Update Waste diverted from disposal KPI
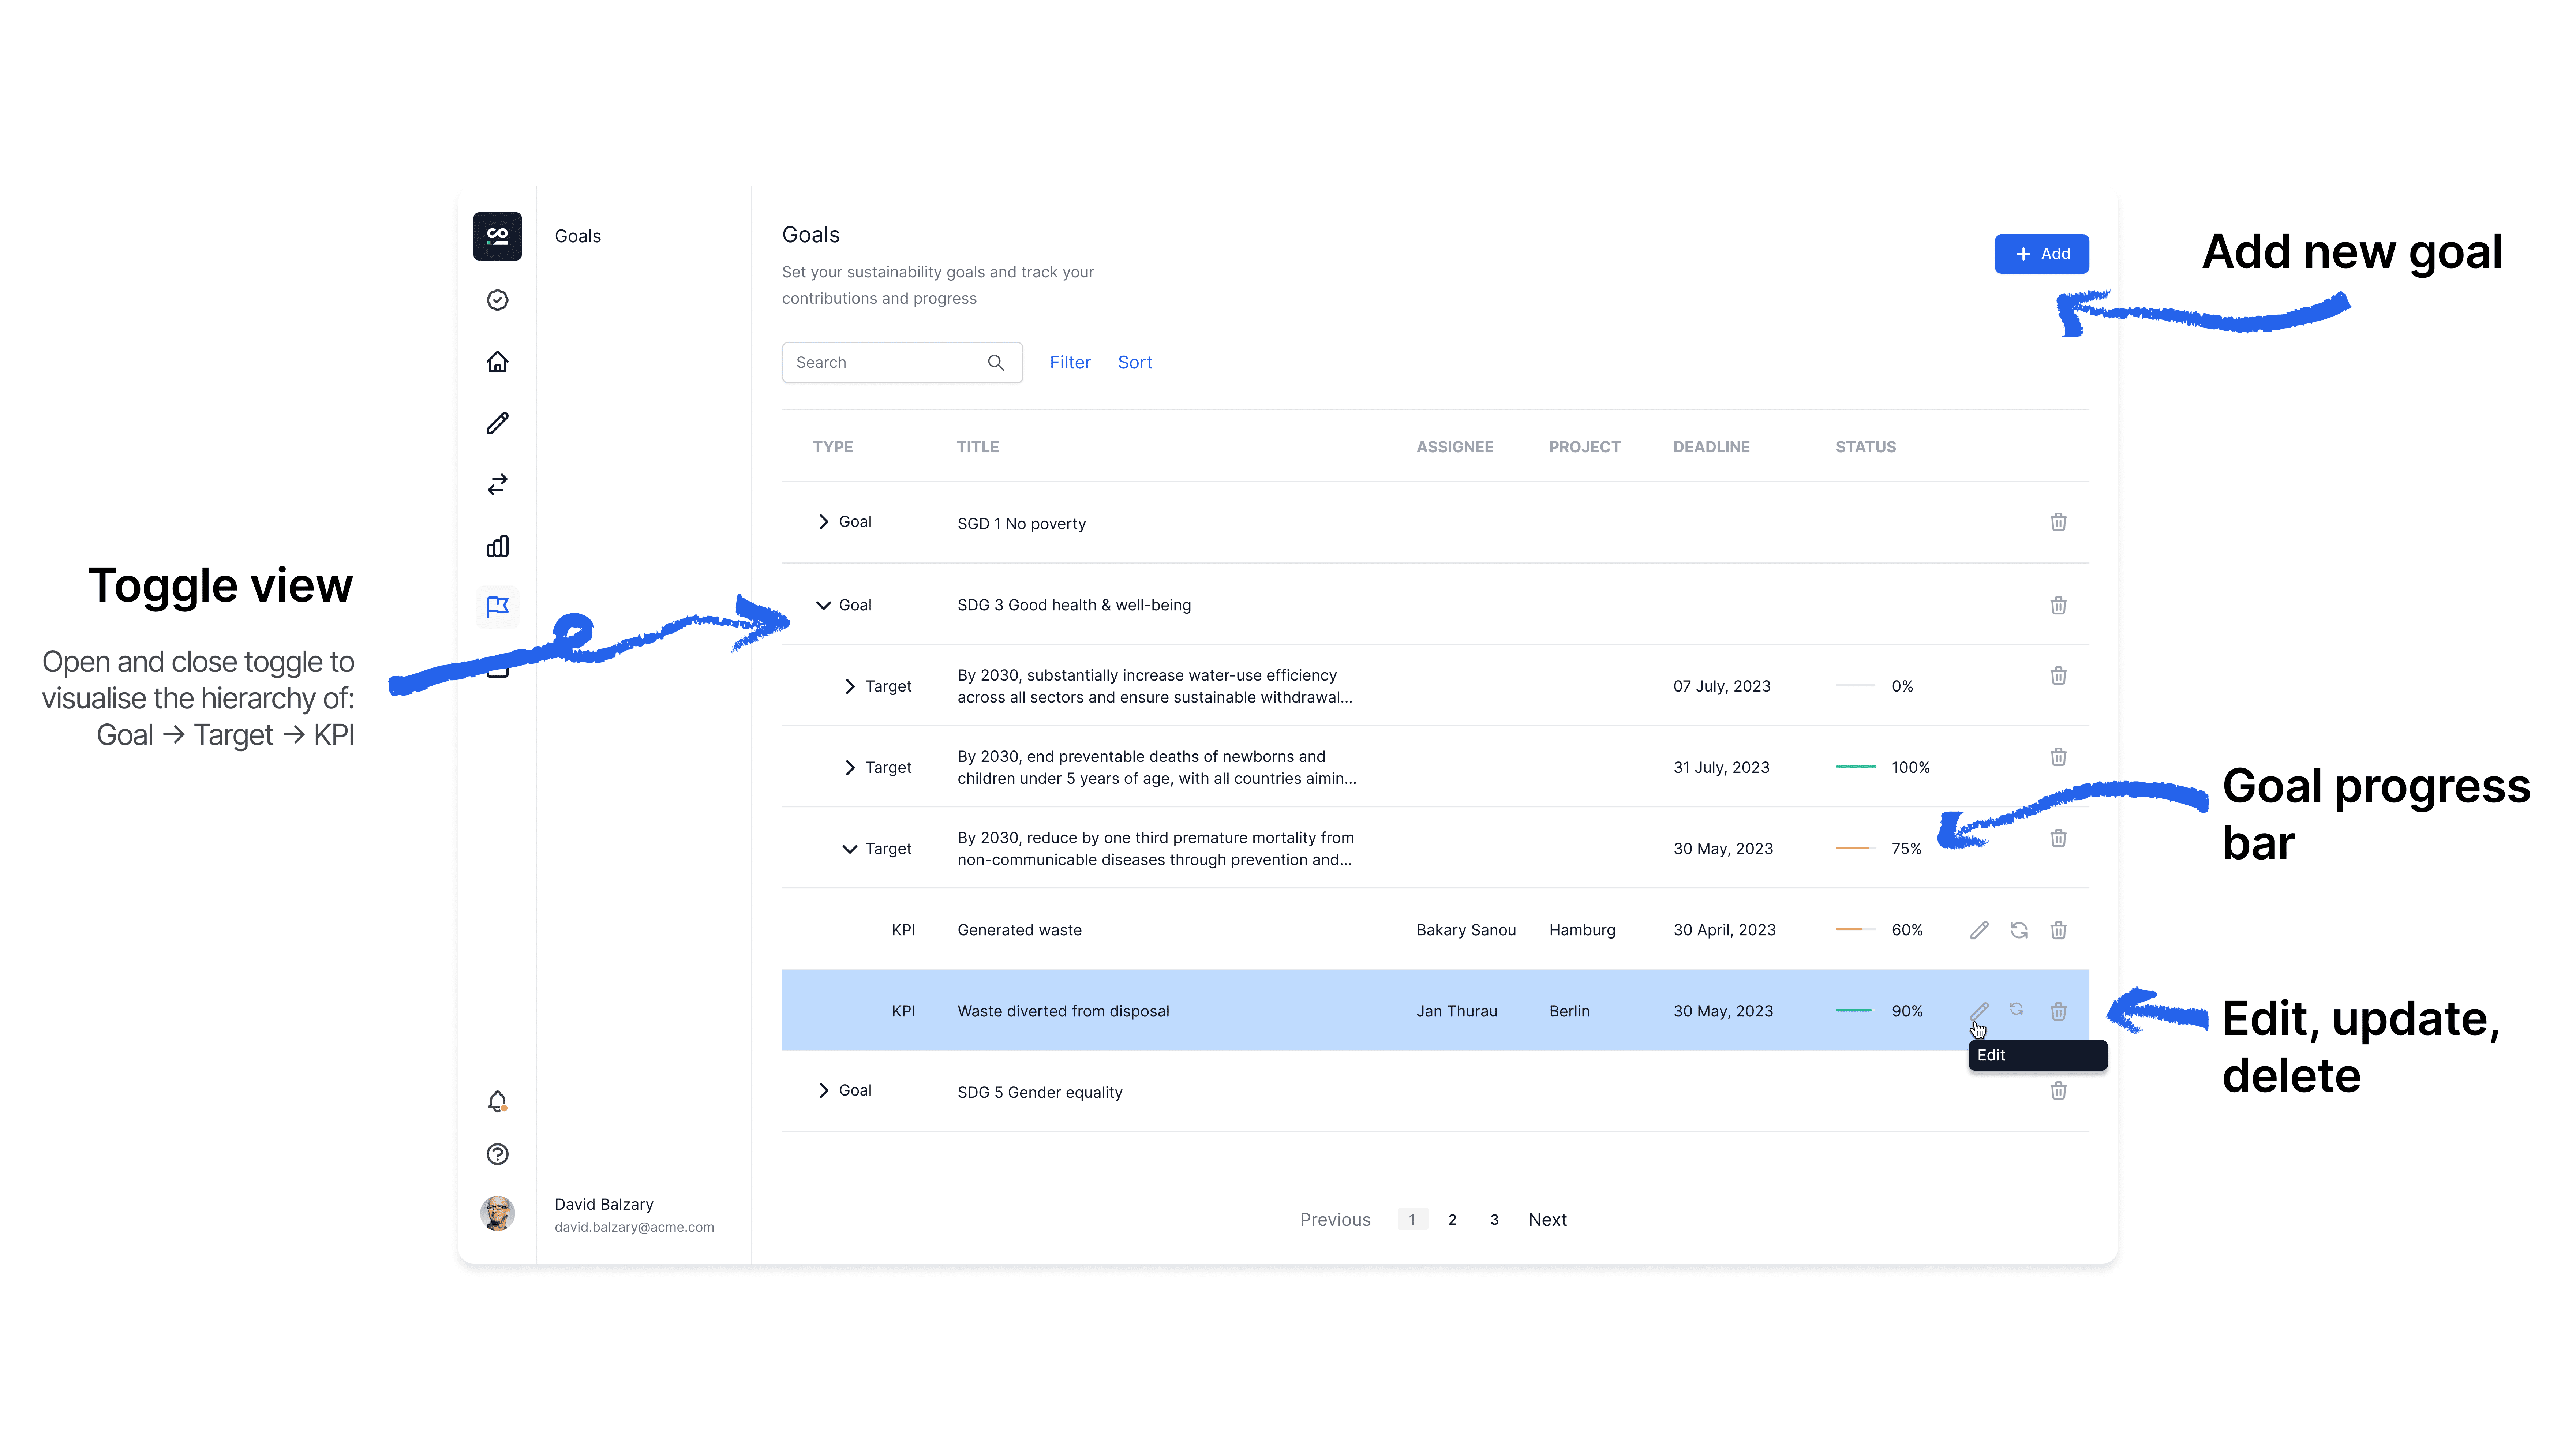Screen dimensions: 2576x1449 tap(2017, 1009)
